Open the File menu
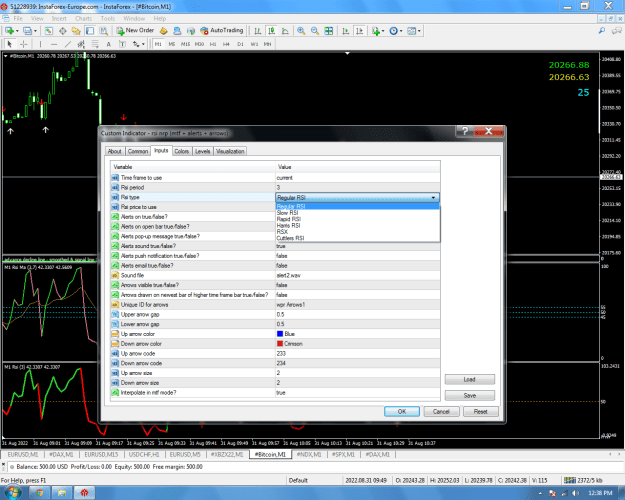Viewport: 625px width, 500px height. pyautogui.click(x=18, y=18)
